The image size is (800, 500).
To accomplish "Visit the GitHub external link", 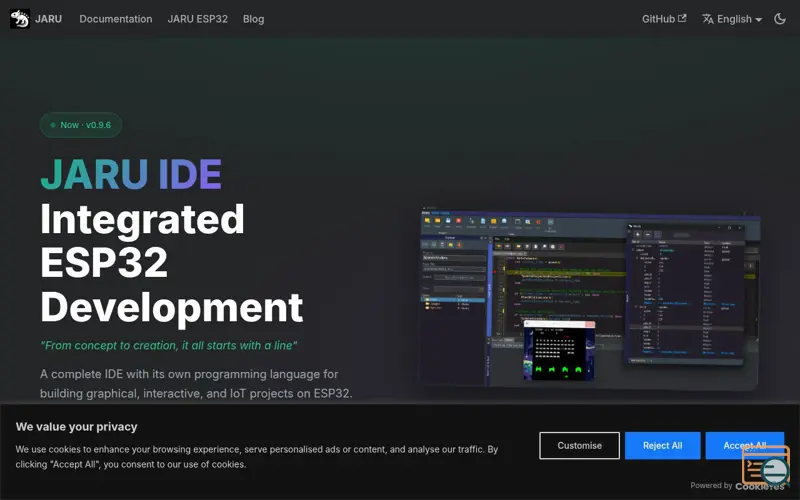I will pyautogui.click(x=664, y=19).
